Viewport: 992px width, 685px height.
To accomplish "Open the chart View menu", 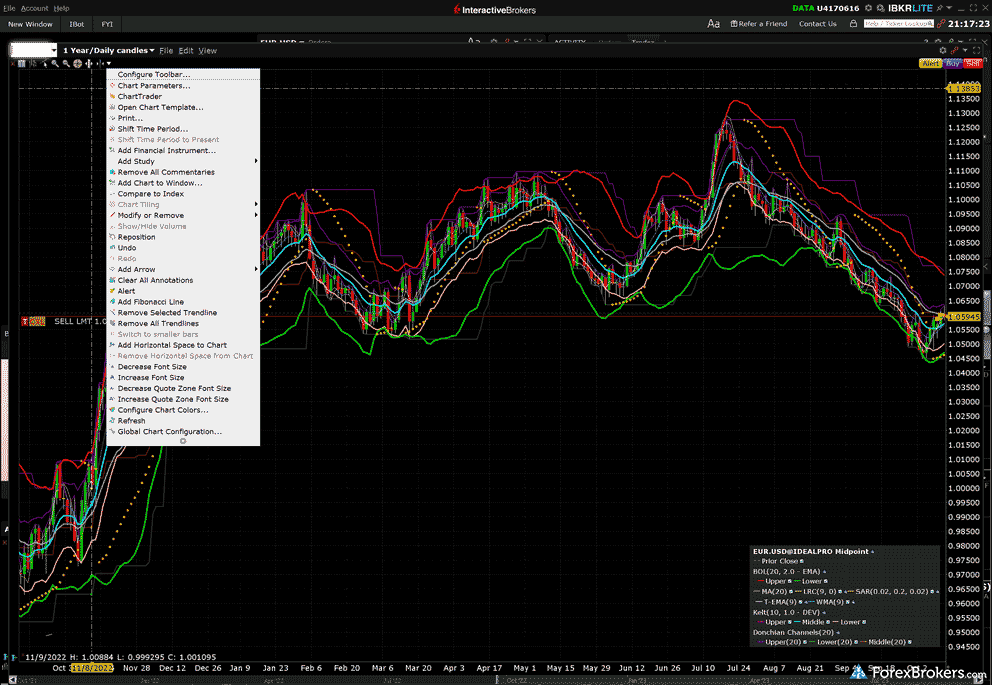I will pyautogui.click(x=208, y=51).
